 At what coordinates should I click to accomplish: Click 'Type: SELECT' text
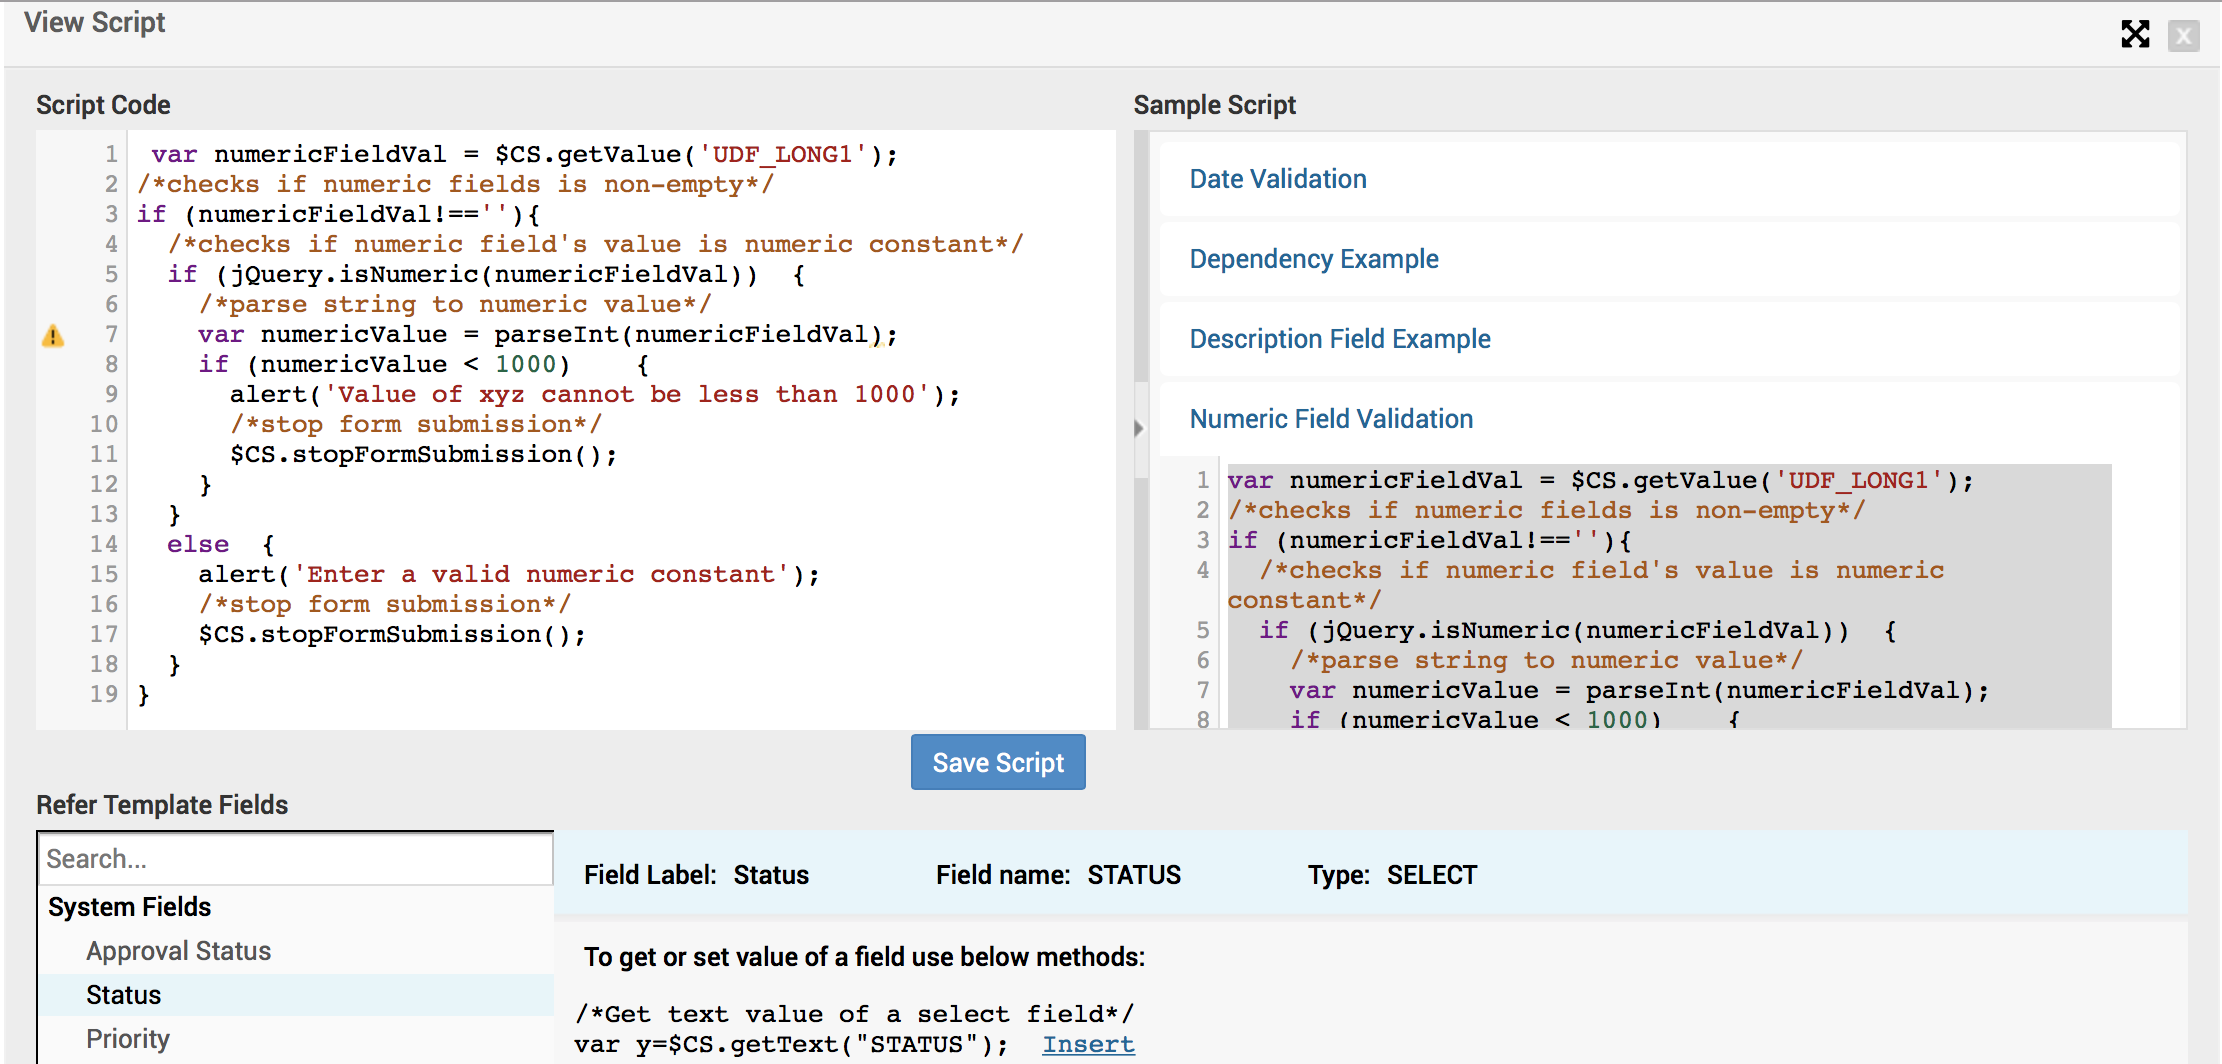click(x=1392, y=875)
